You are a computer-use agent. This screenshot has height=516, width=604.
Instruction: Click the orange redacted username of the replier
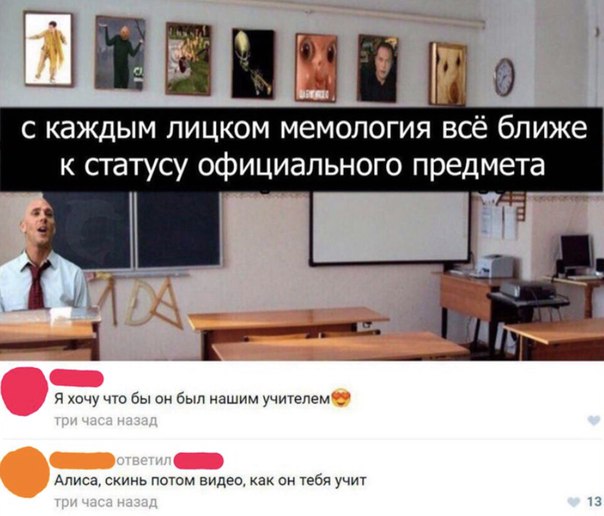83,460
